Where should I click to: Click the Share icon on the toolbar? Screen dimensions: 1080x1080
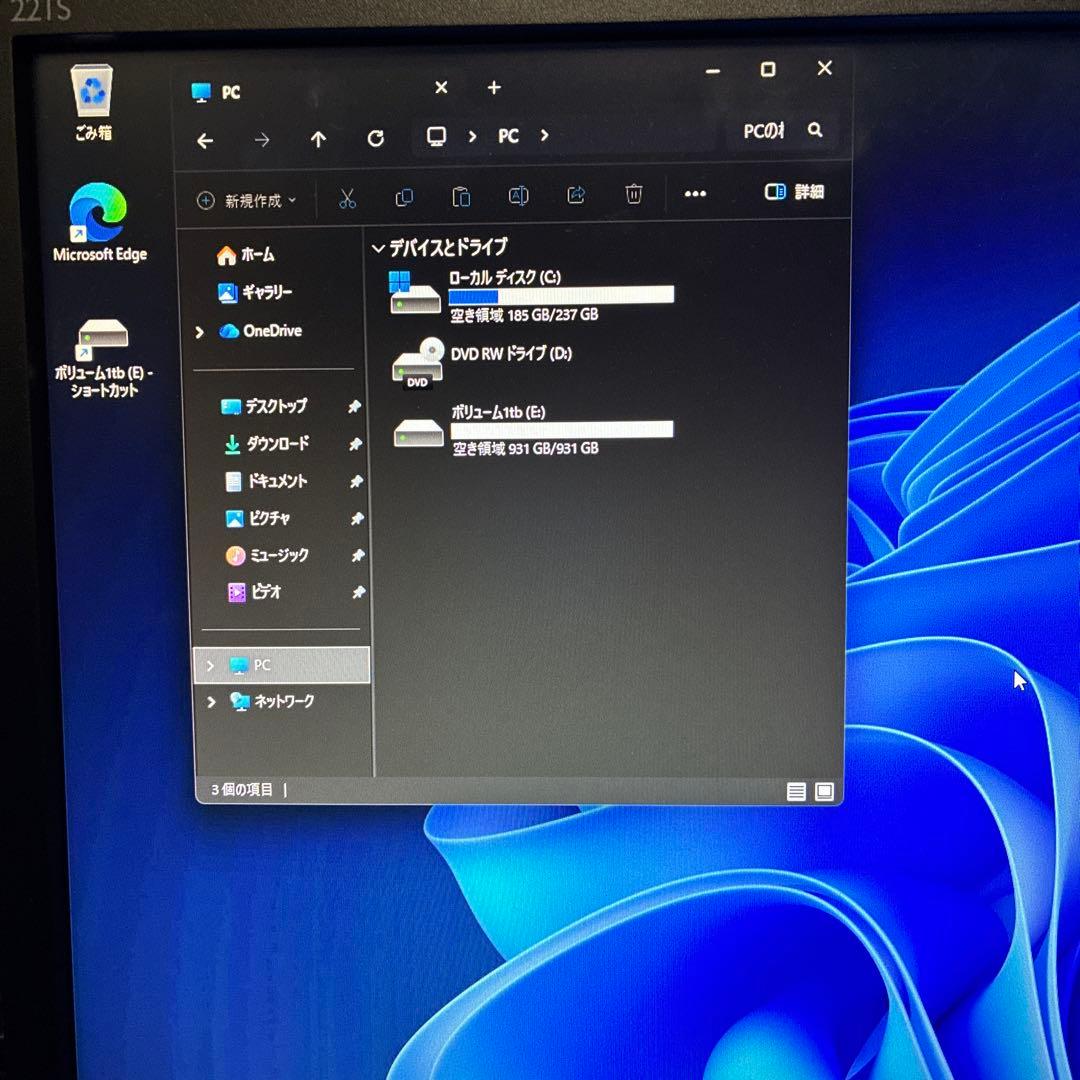[x=575, y=196]
